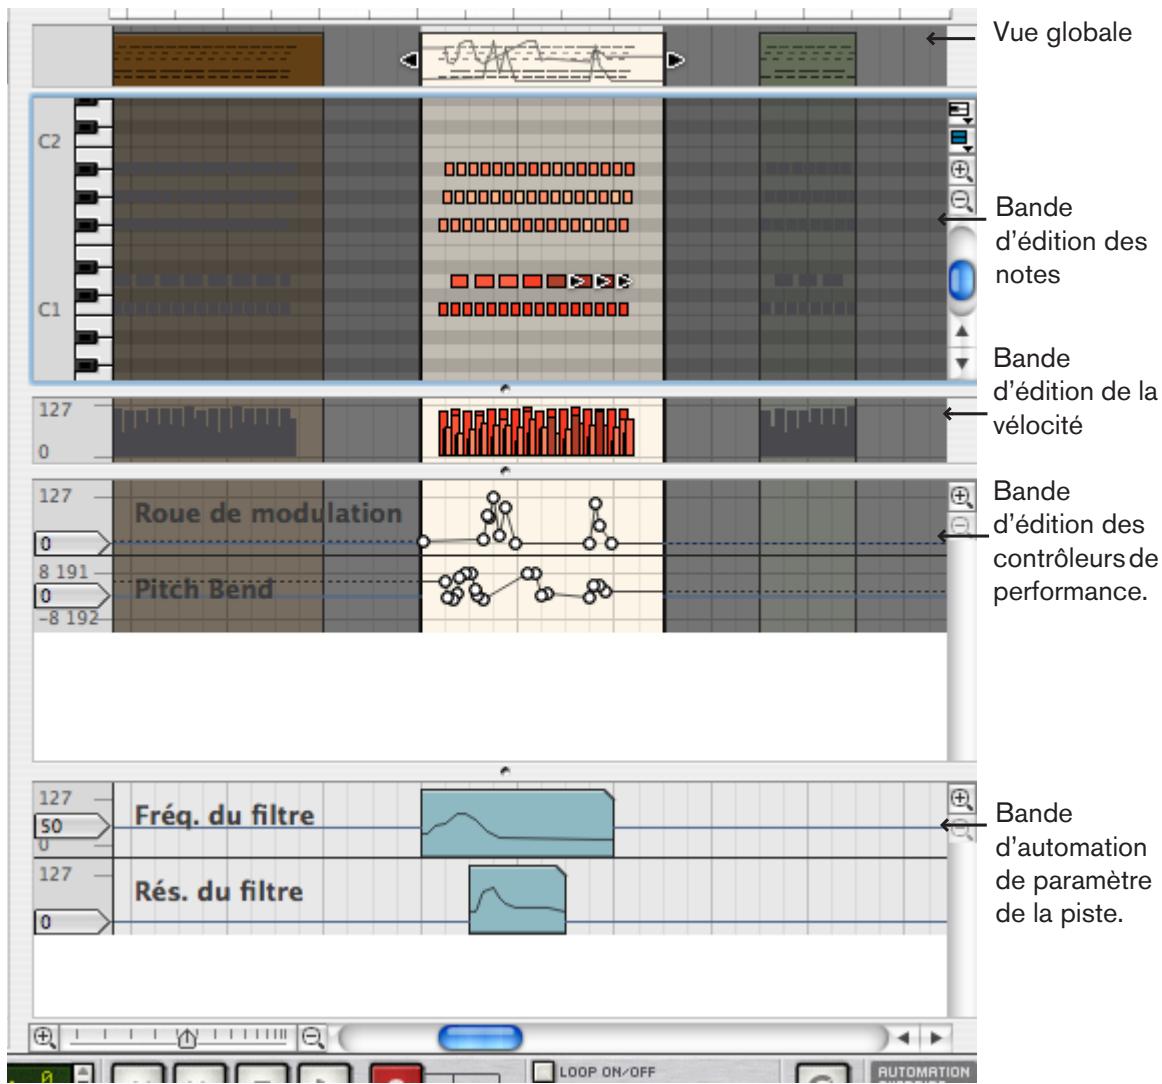Click the horizontal zoom-in magnifier at bottom left

[x=44, y=1037]
